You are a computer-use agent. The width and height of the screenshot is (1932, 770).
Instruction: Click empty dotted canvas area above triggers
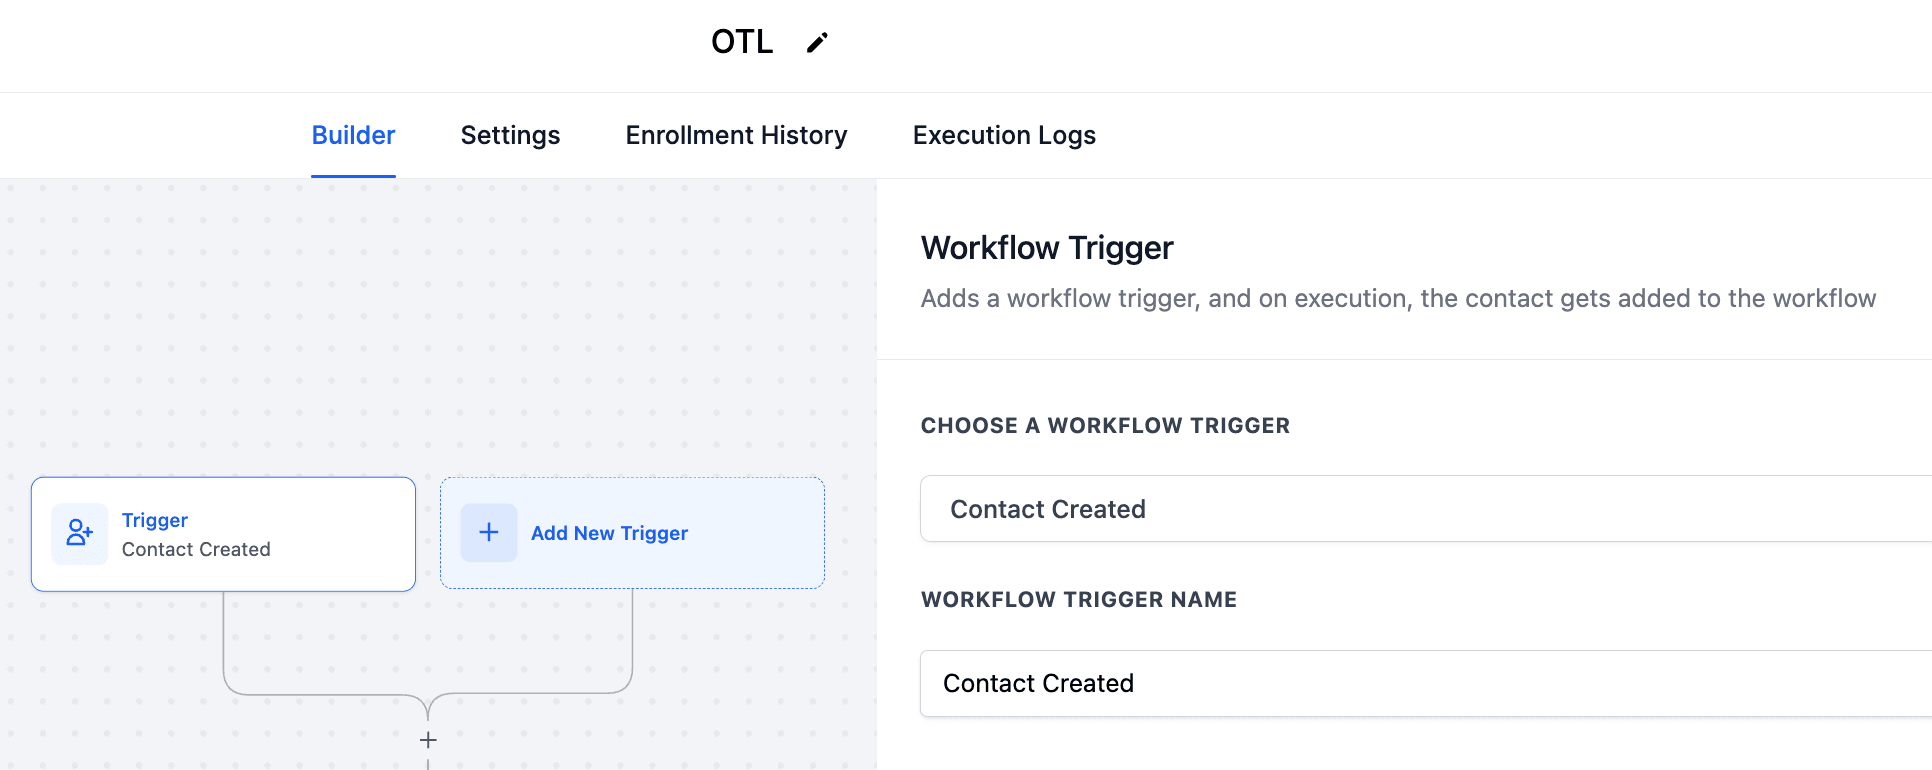pyautogui.click(x=430, y=320)
